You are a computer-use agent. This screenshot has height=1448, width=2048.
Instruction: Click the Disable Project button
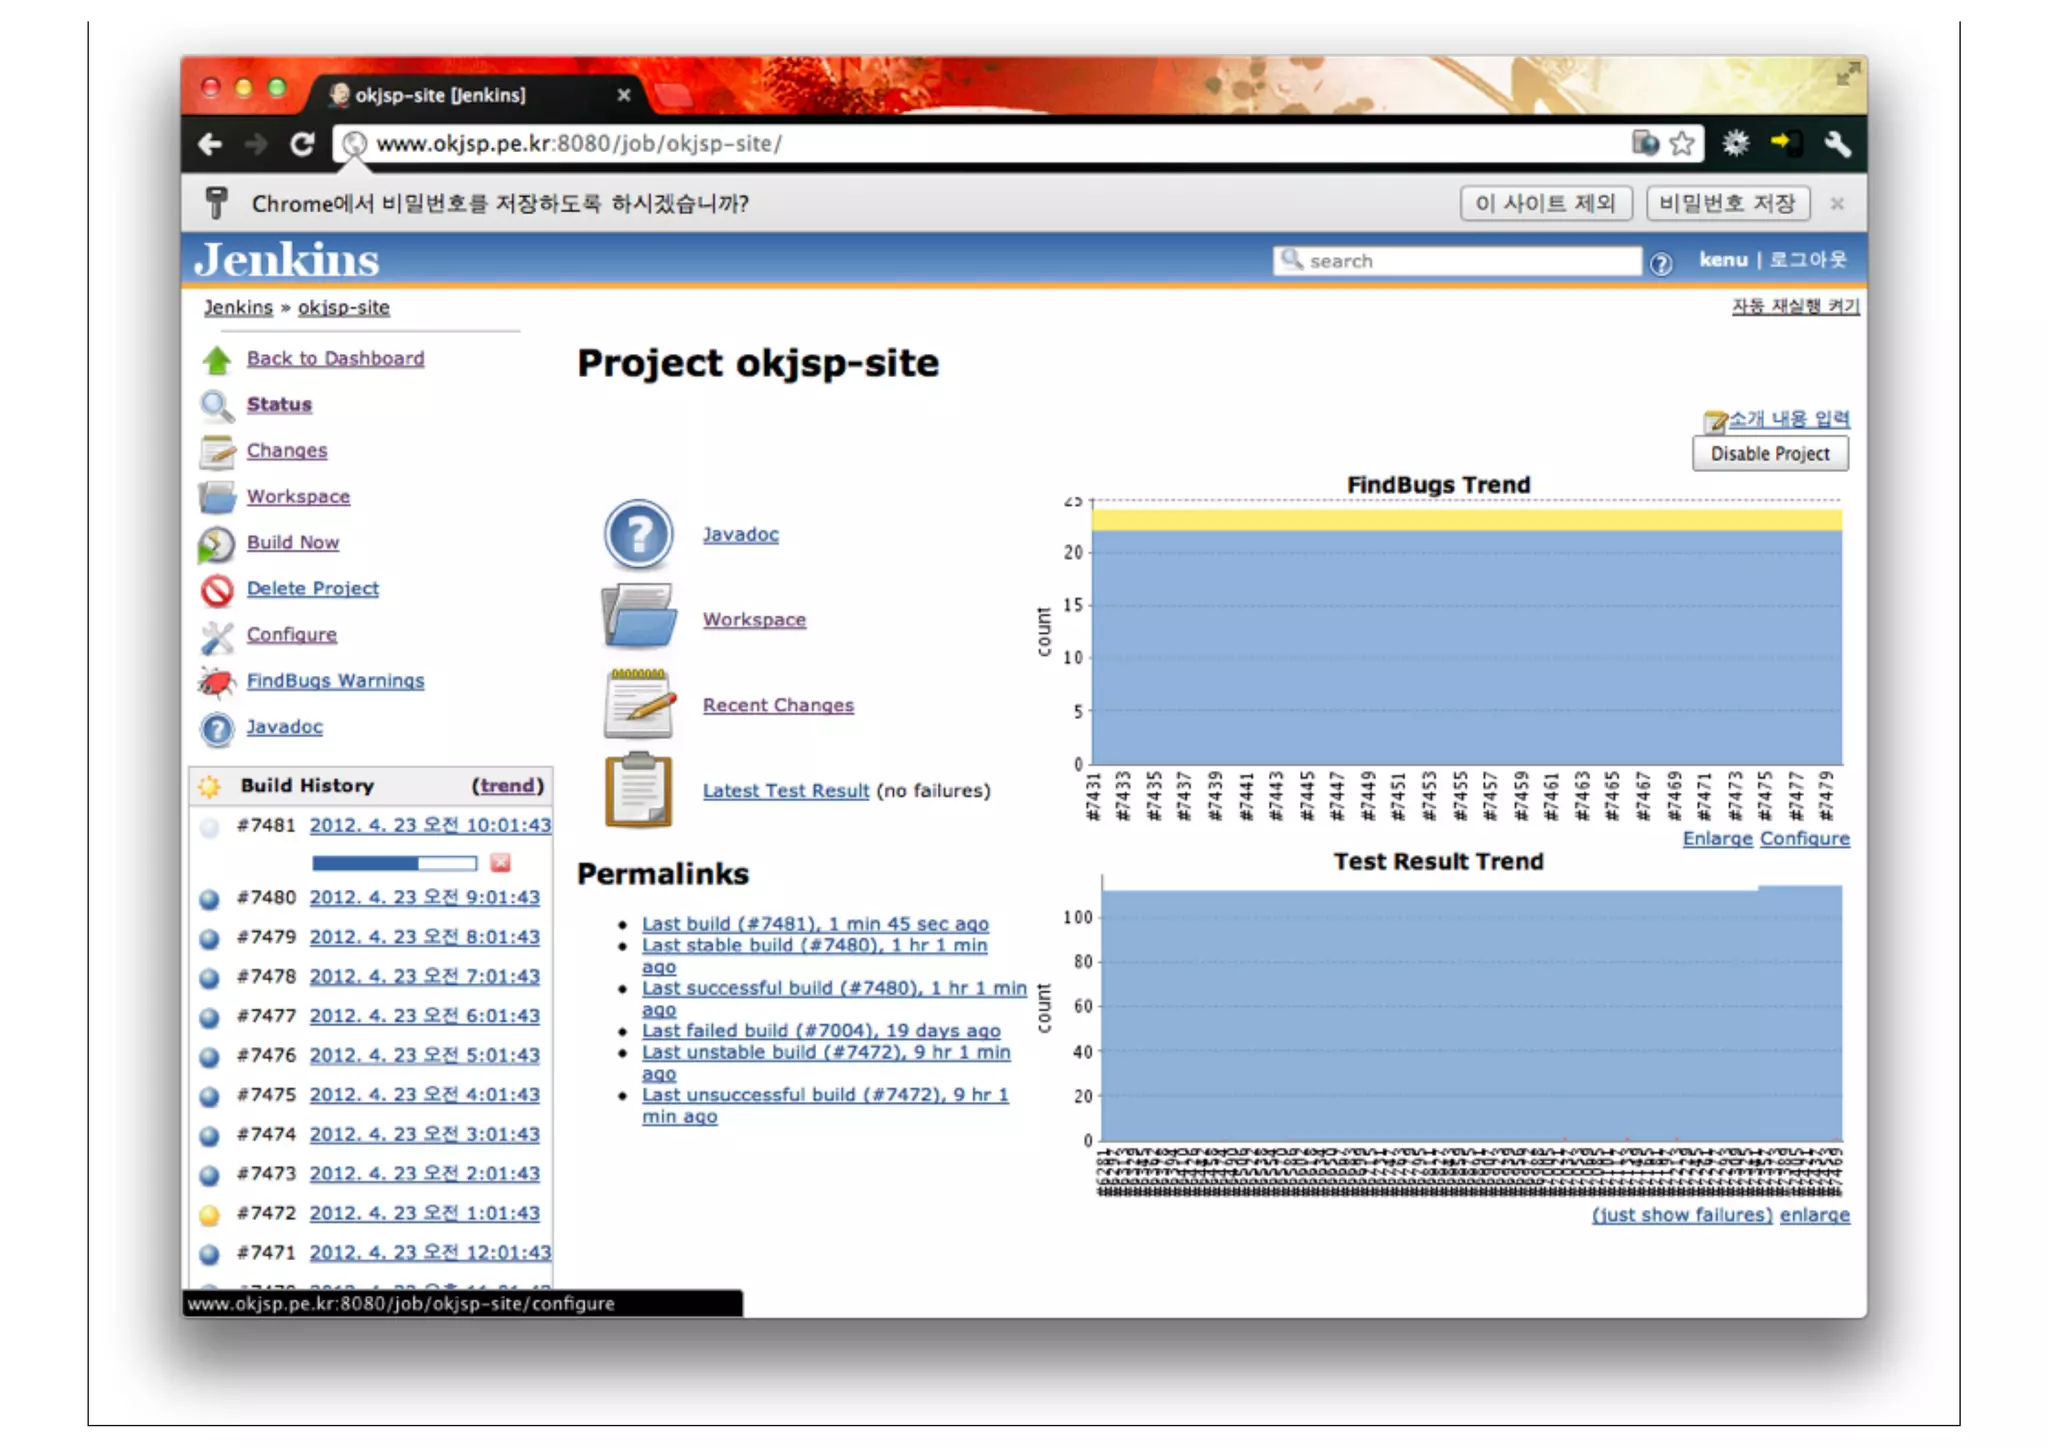pyautogui.click(x=1769, y=454)
